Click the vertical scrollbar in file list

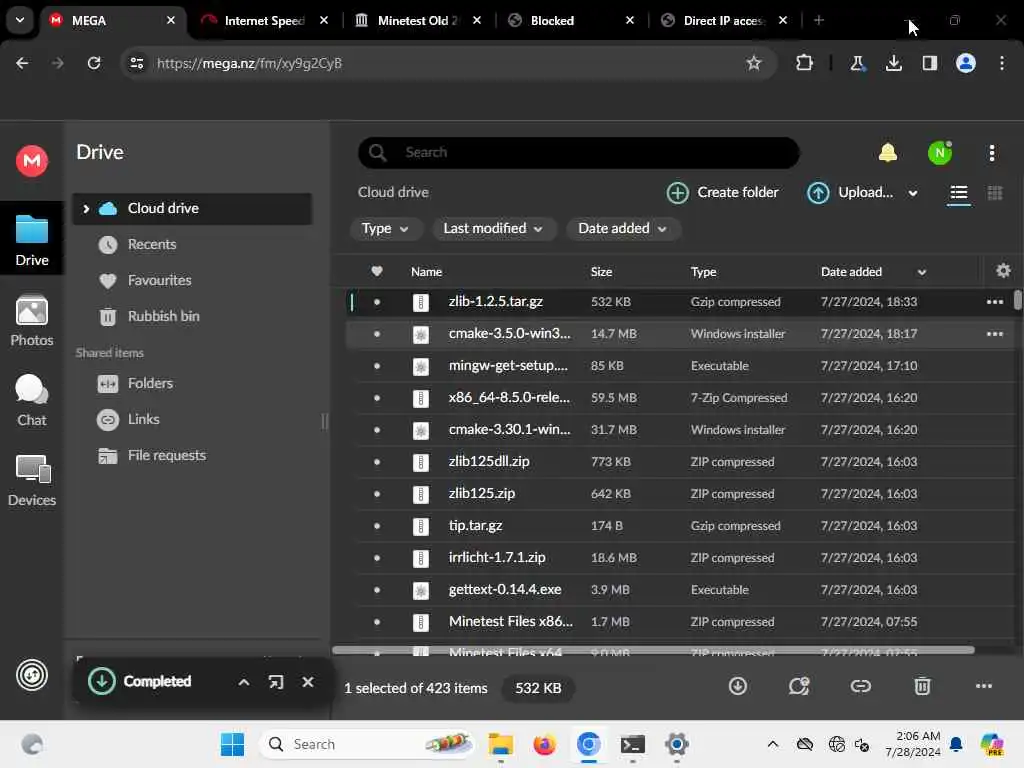[1017, 300]
